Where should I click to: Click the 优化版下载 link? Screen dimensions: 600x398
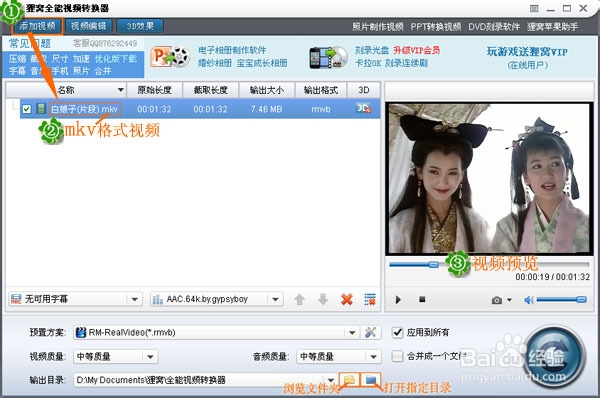tap(116, 59)
